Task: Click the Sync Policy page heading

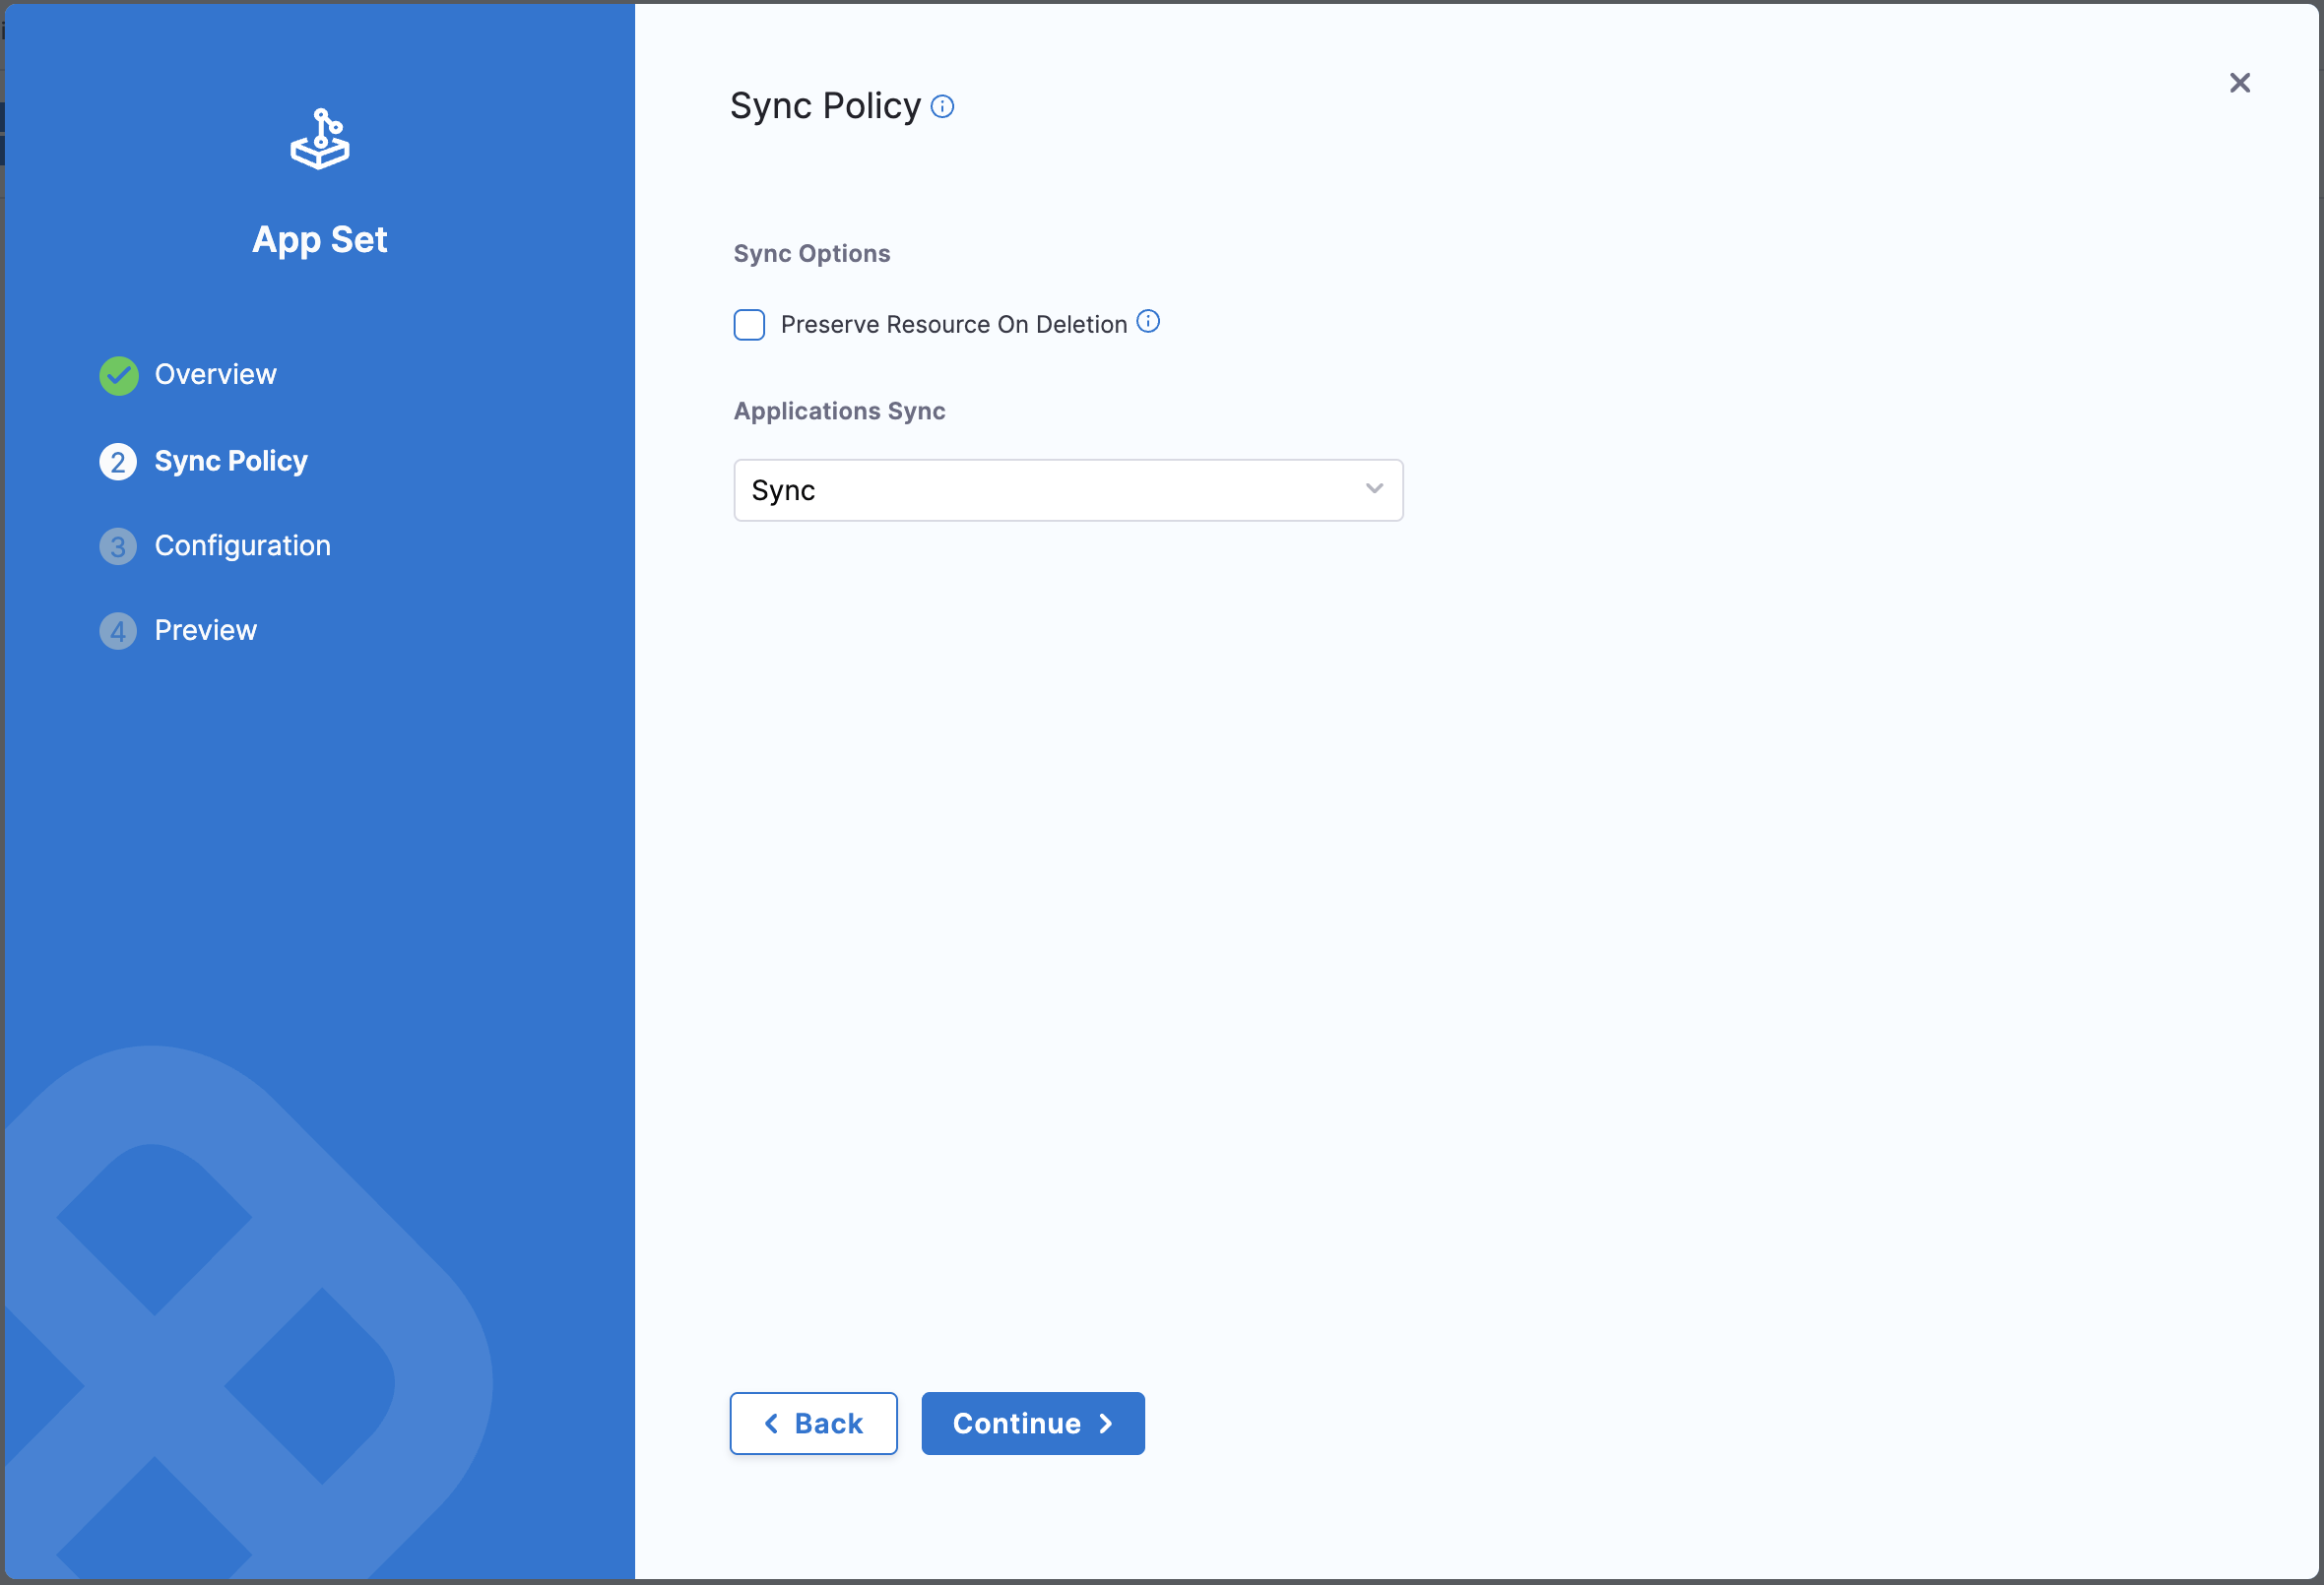Action: click(x=825, y=106)
